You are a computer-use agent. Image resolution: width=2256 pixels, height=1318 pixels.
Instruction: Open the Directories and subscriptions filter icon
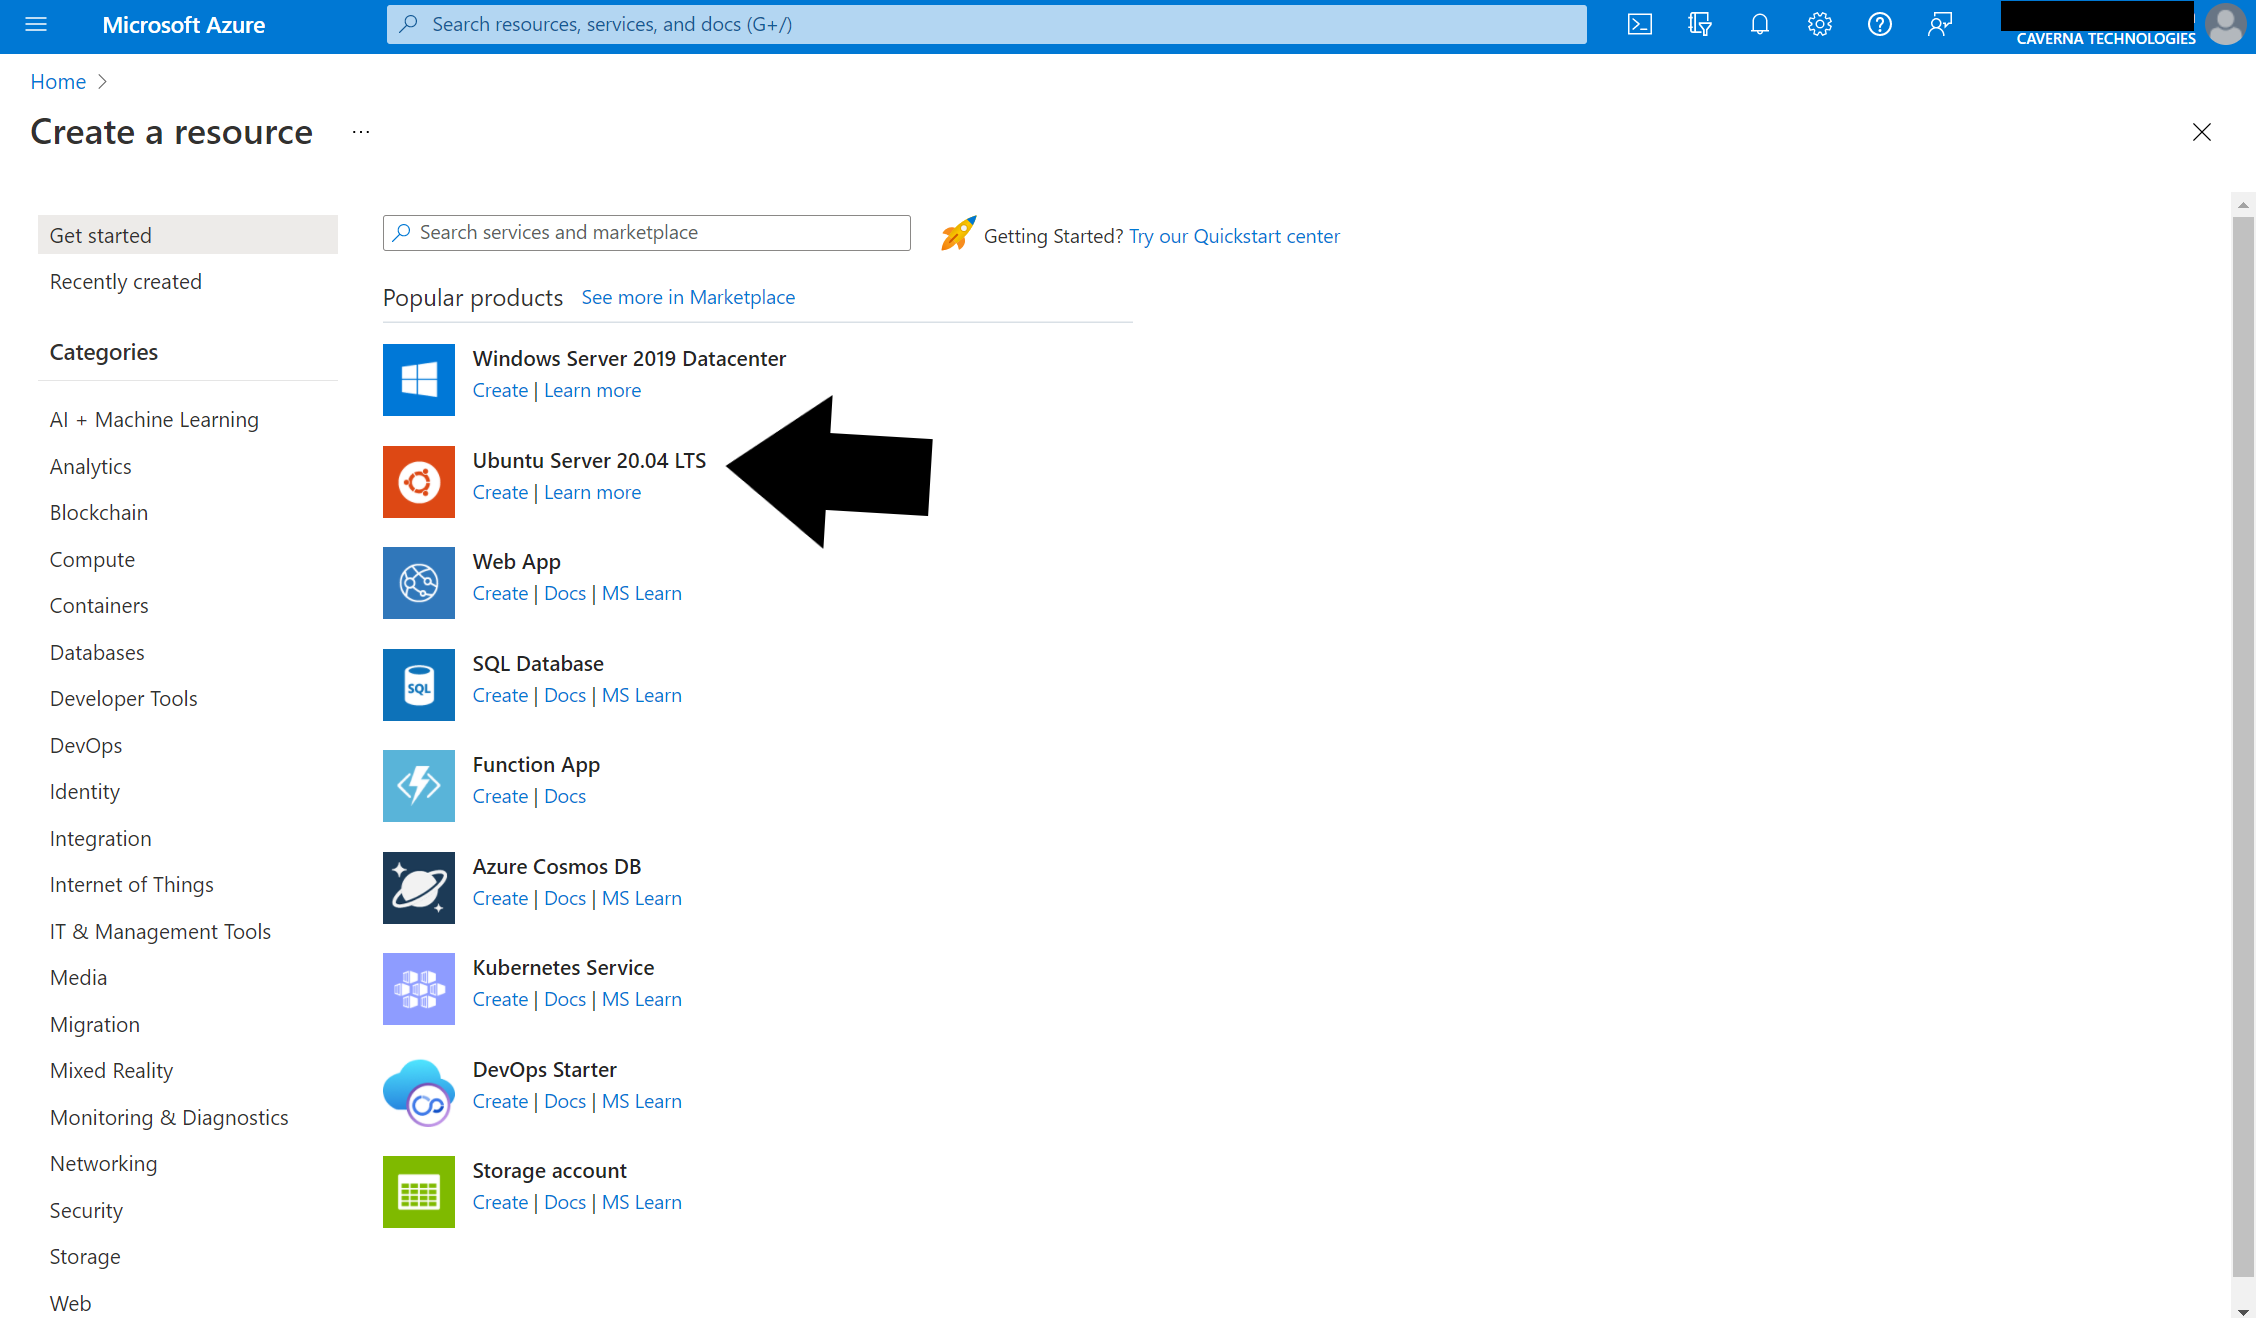(x=1699, y=24)
